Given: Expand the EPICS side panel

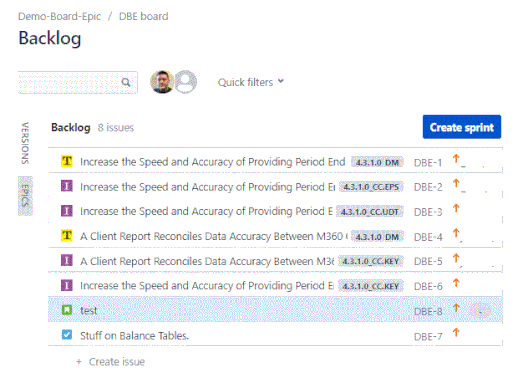Looking at the screenshot, I should tap(25, 196).
